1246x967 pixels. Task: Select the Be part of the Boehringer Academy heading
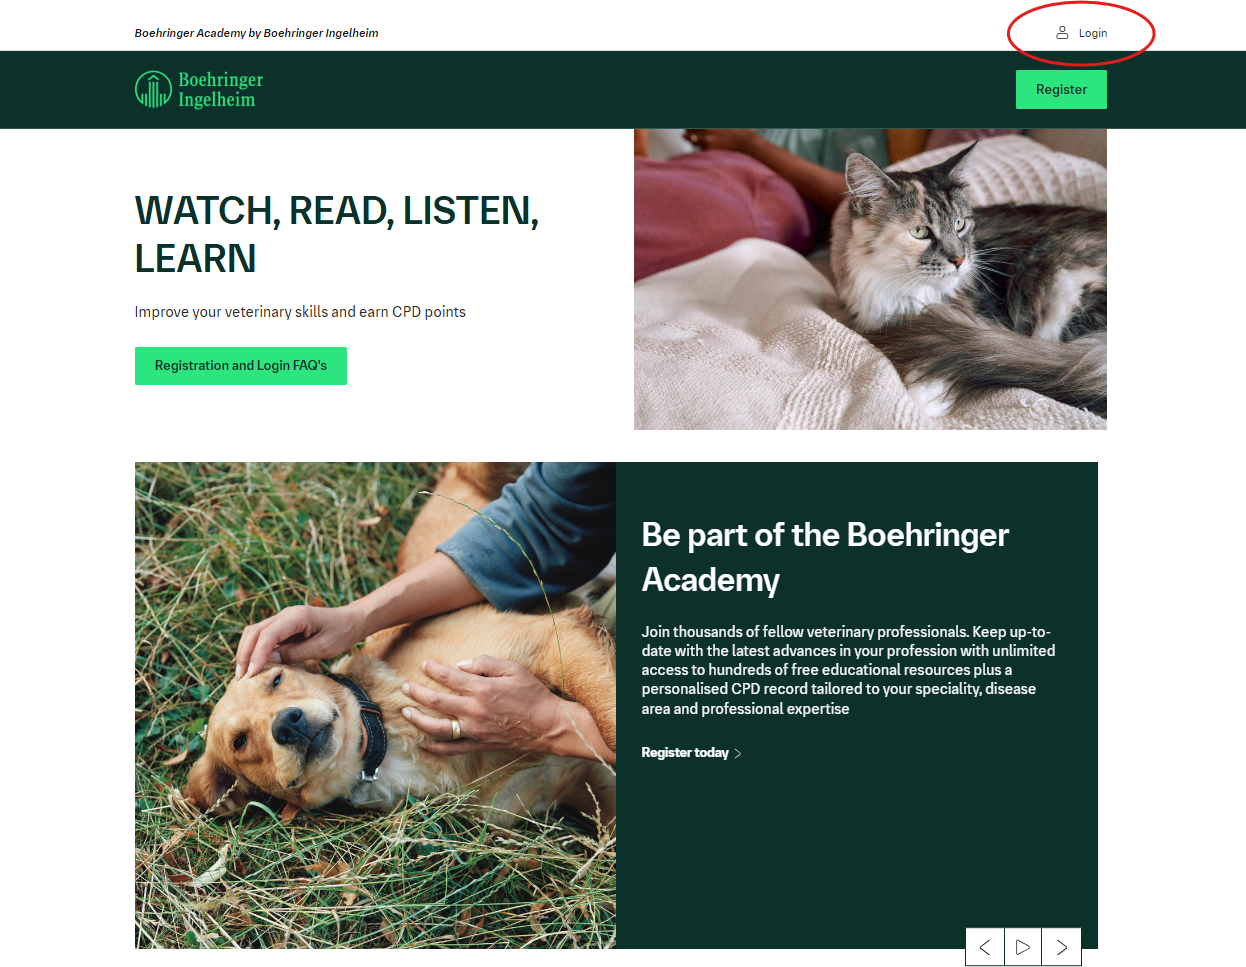825,557
